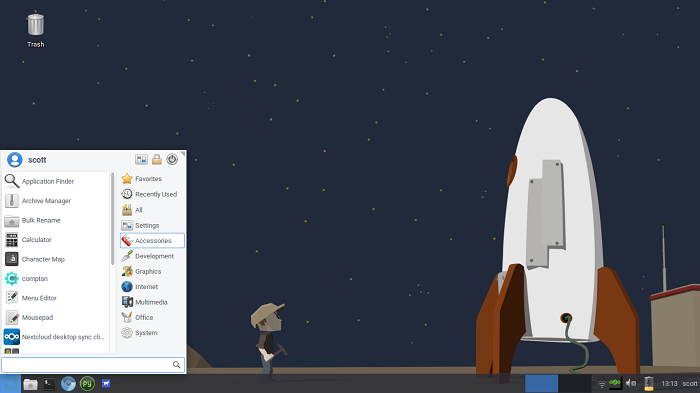Click the application list scrollbar
Screen dimensions: 700x393
coord(112,218)
